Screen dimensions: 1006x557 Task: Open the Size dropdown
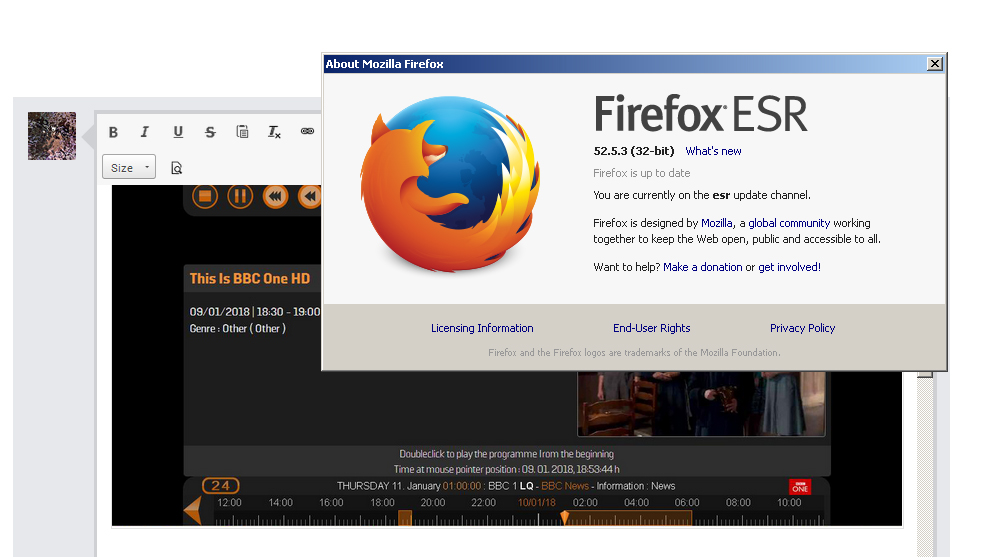tap(129, 167)
